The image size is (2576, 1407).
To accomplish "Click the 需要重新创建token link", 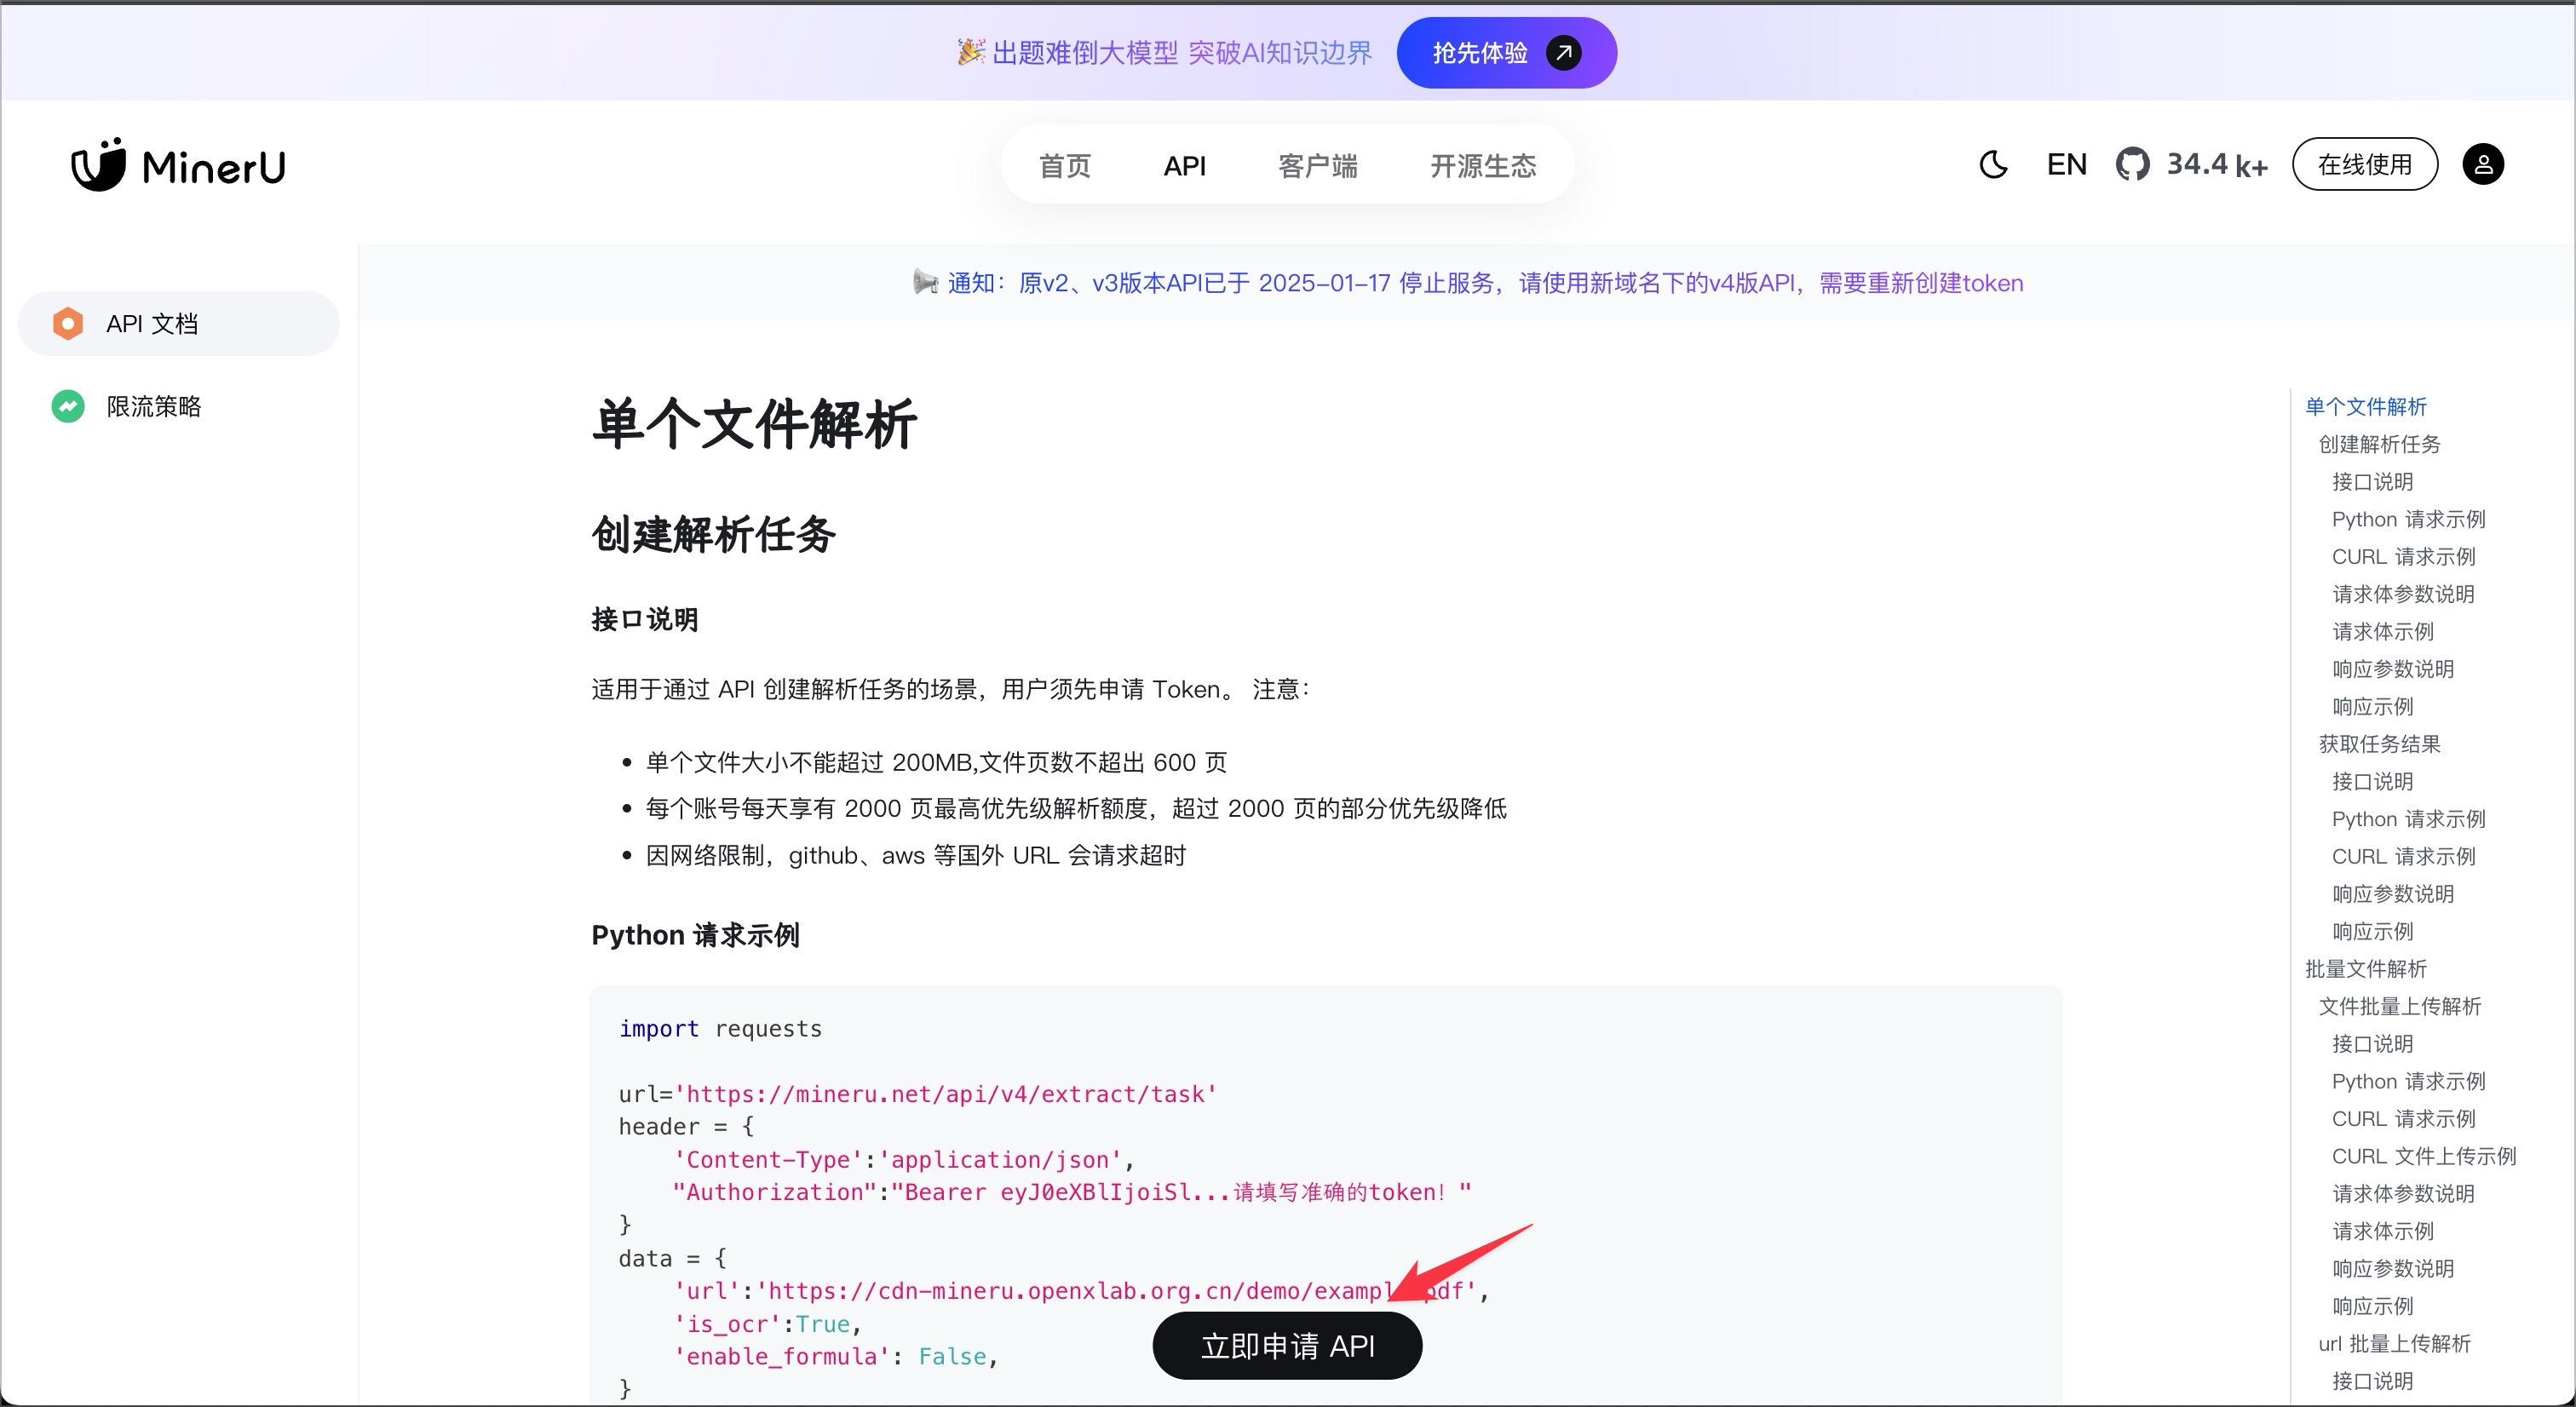I will pyautogui.click(x=1921, y=283).
